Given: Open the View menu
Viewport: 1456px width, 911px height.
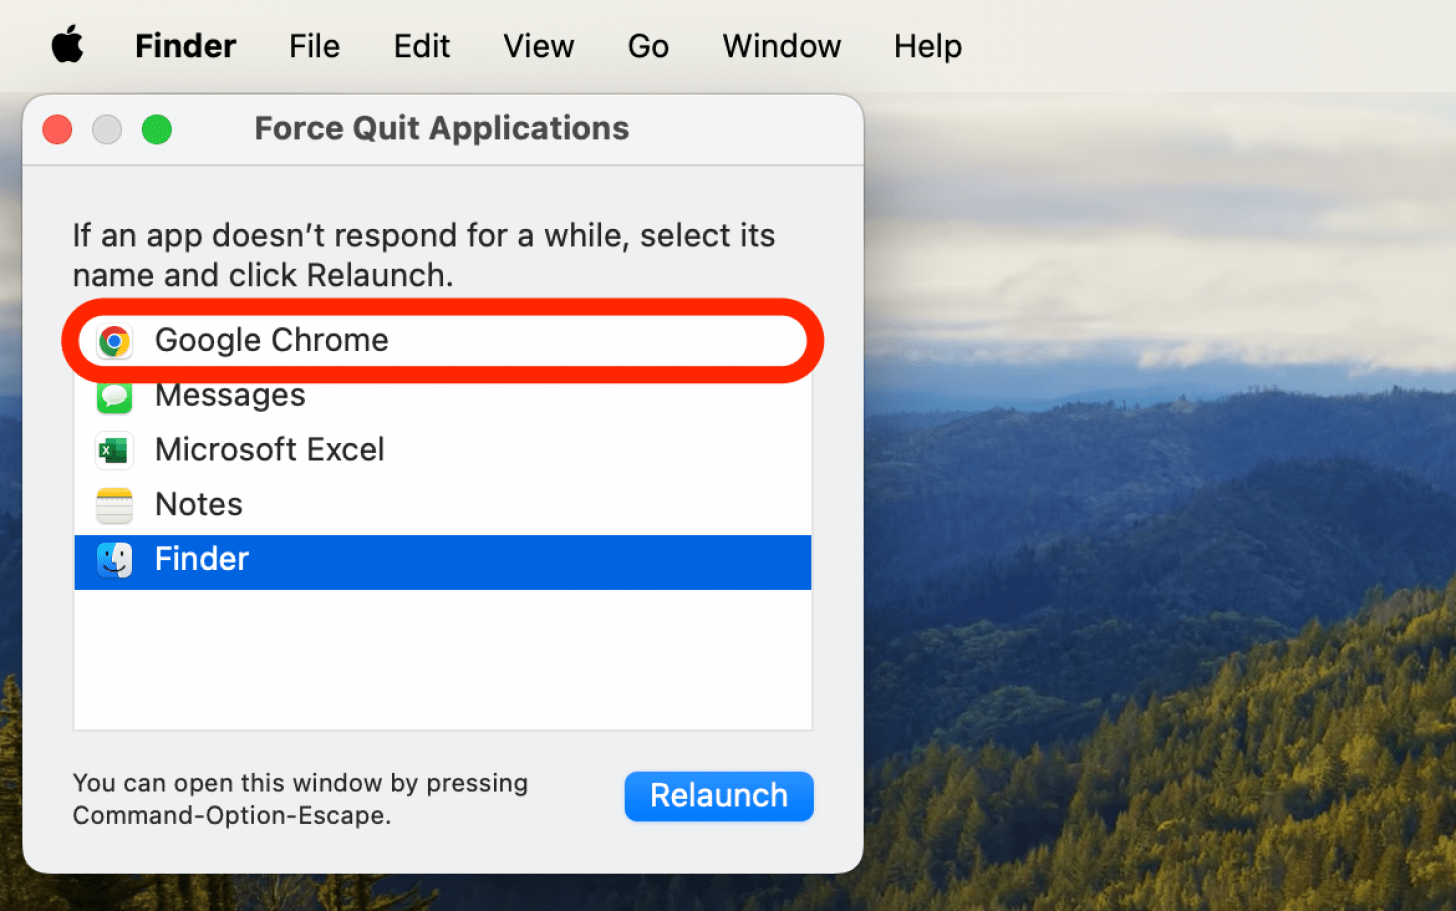Looking at the screenshot, I should tap(538, 46).
